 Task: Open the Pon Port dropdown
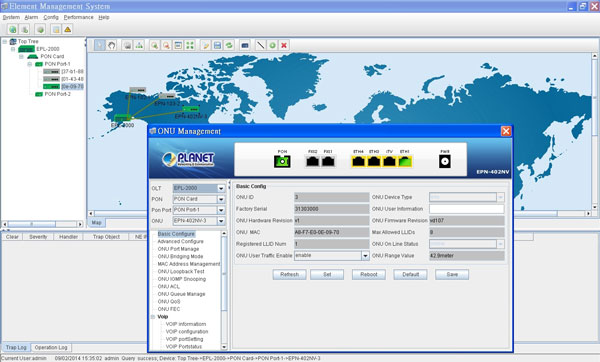tap(221, 210)
